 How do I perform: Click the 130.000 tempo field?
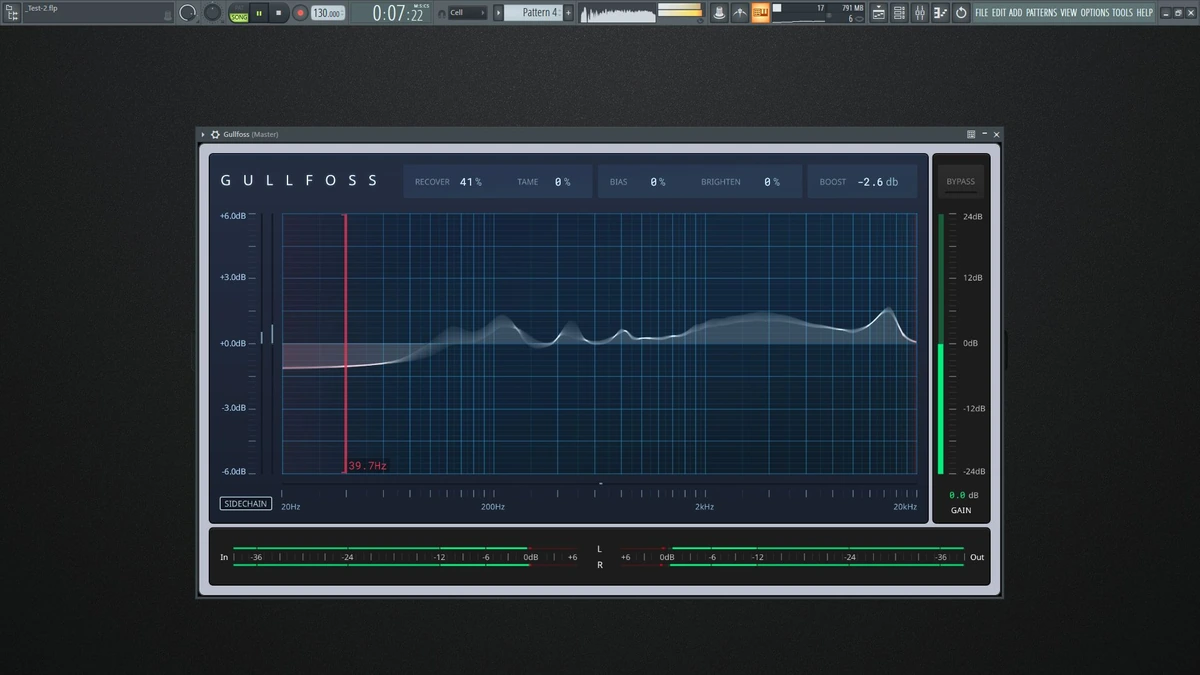coord(326,13)
